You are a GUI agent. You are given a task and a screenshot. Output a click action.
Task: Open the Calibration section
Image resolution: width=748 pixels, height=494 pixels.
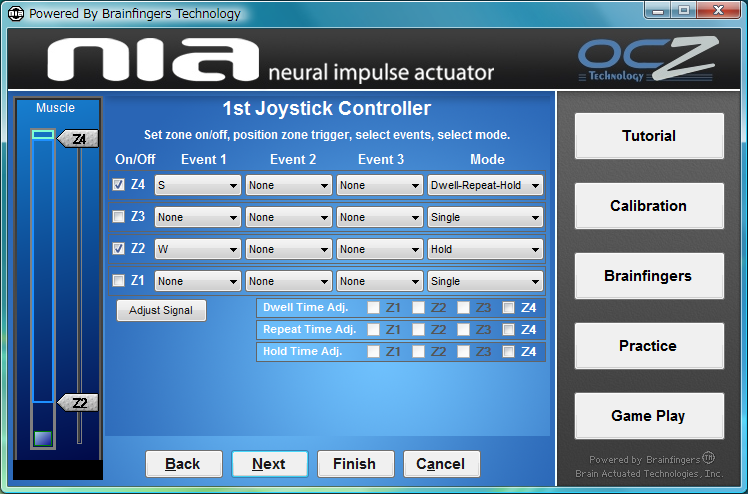649,206
